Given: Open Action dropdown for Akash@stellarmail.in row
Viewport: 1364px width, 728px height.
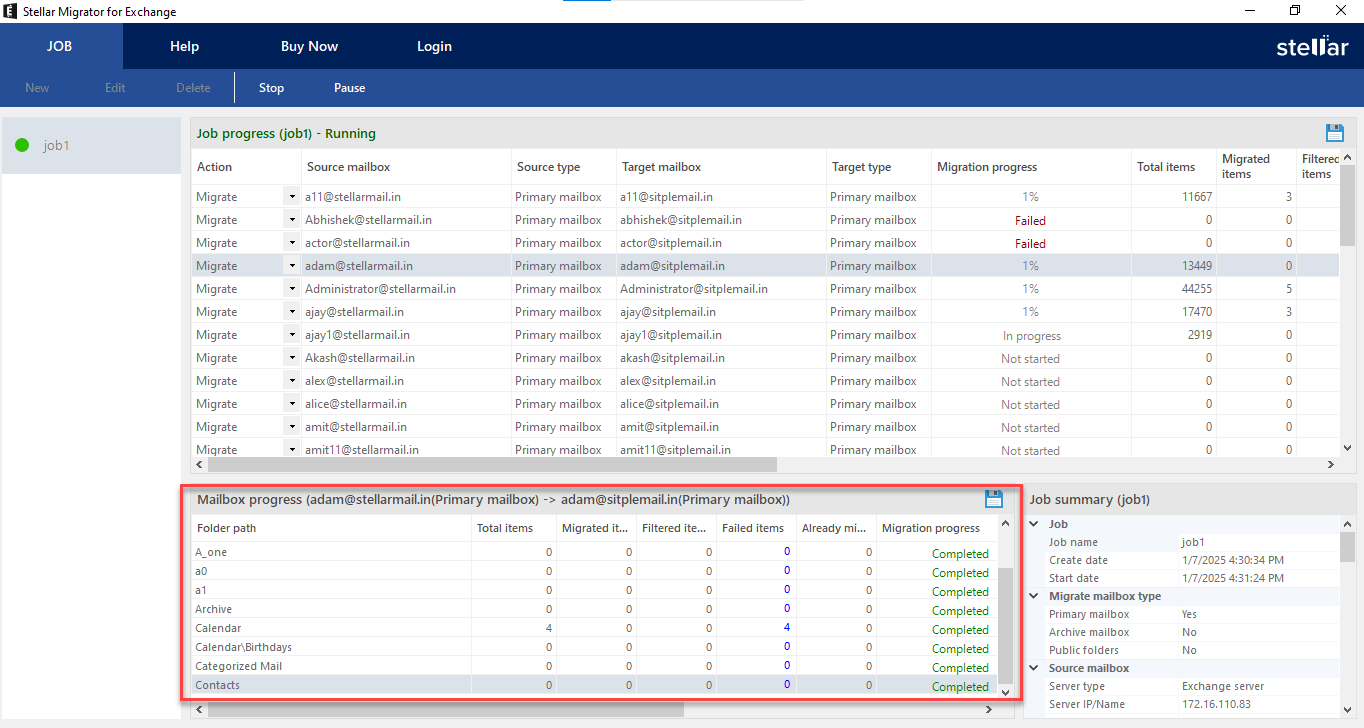Looking at the screenshot, I should coord(292,358).
